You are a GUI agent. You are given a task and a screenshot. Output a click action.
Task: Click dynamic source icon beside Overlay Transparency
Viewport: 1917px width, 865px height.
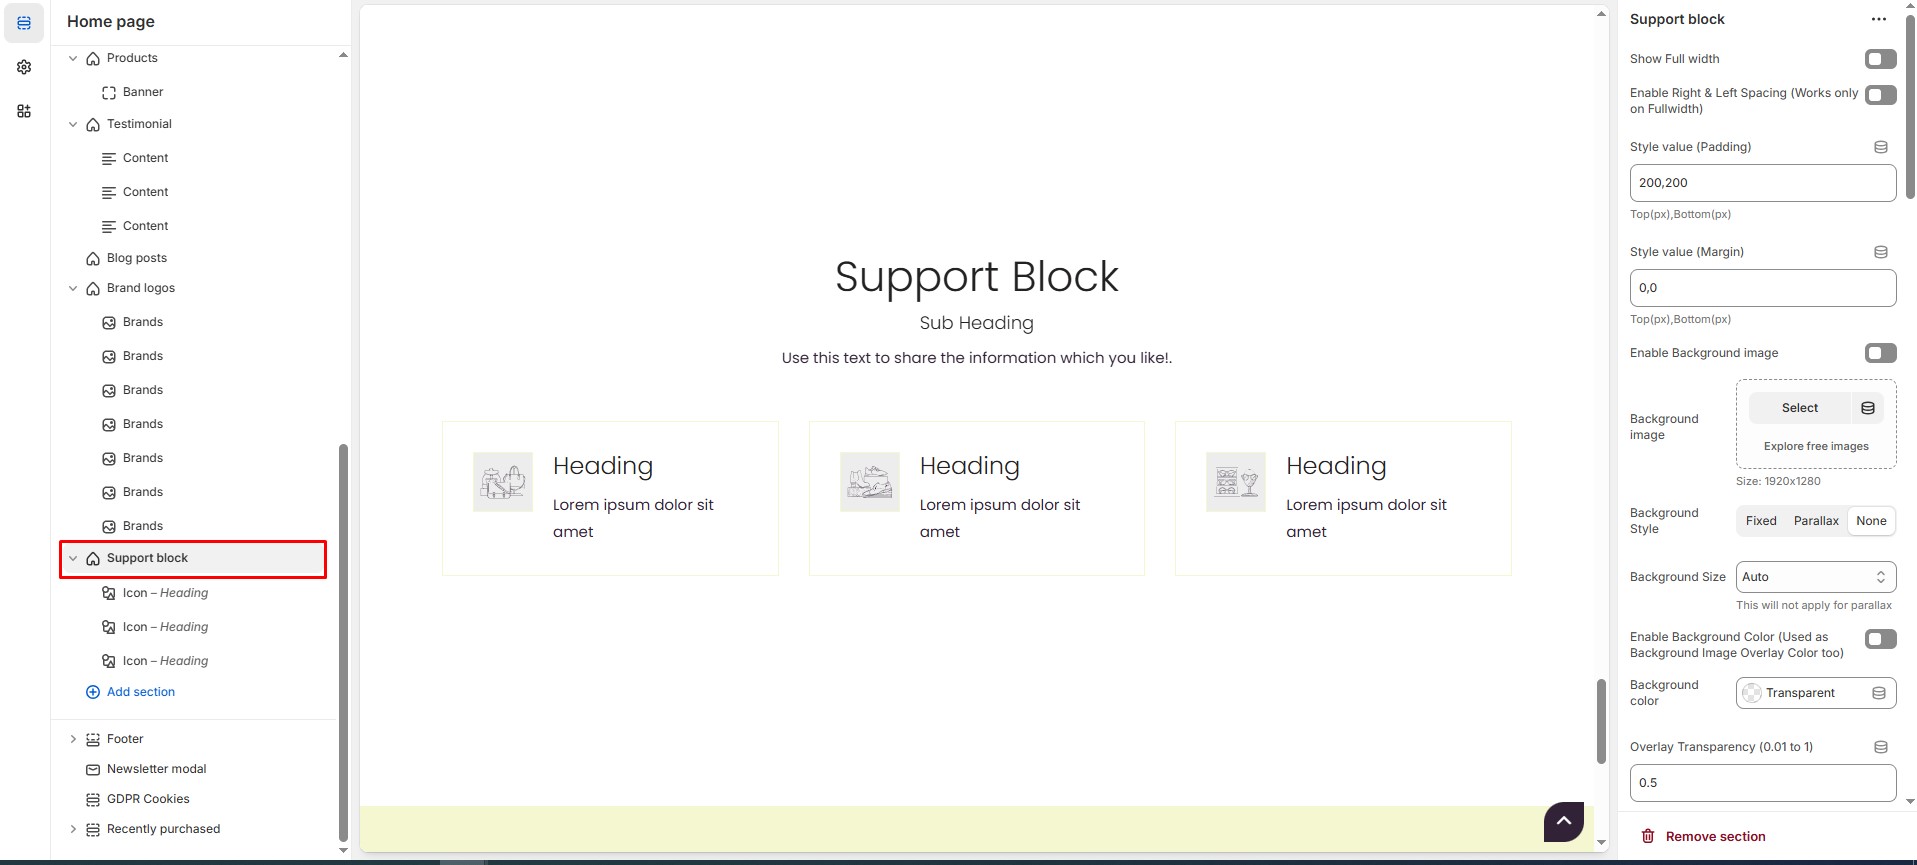pos(1880,747)
